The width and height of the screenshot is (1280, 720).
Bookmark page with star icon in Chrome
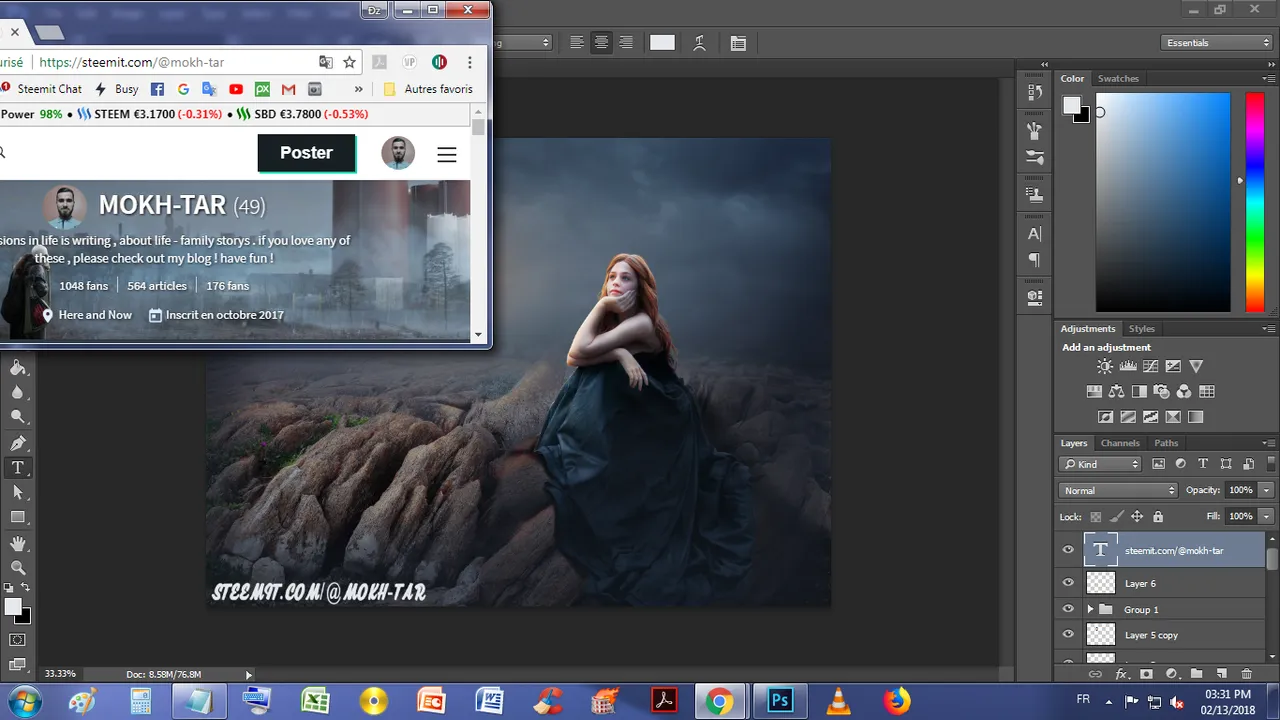pyautogui.click(x=349, y=62)
